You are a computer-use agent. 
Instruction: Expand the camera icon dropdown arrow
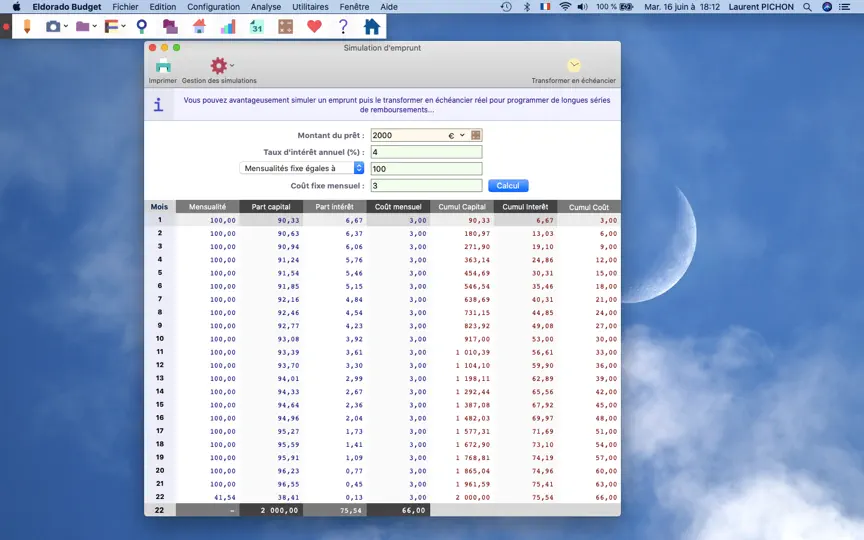point(66,26)
